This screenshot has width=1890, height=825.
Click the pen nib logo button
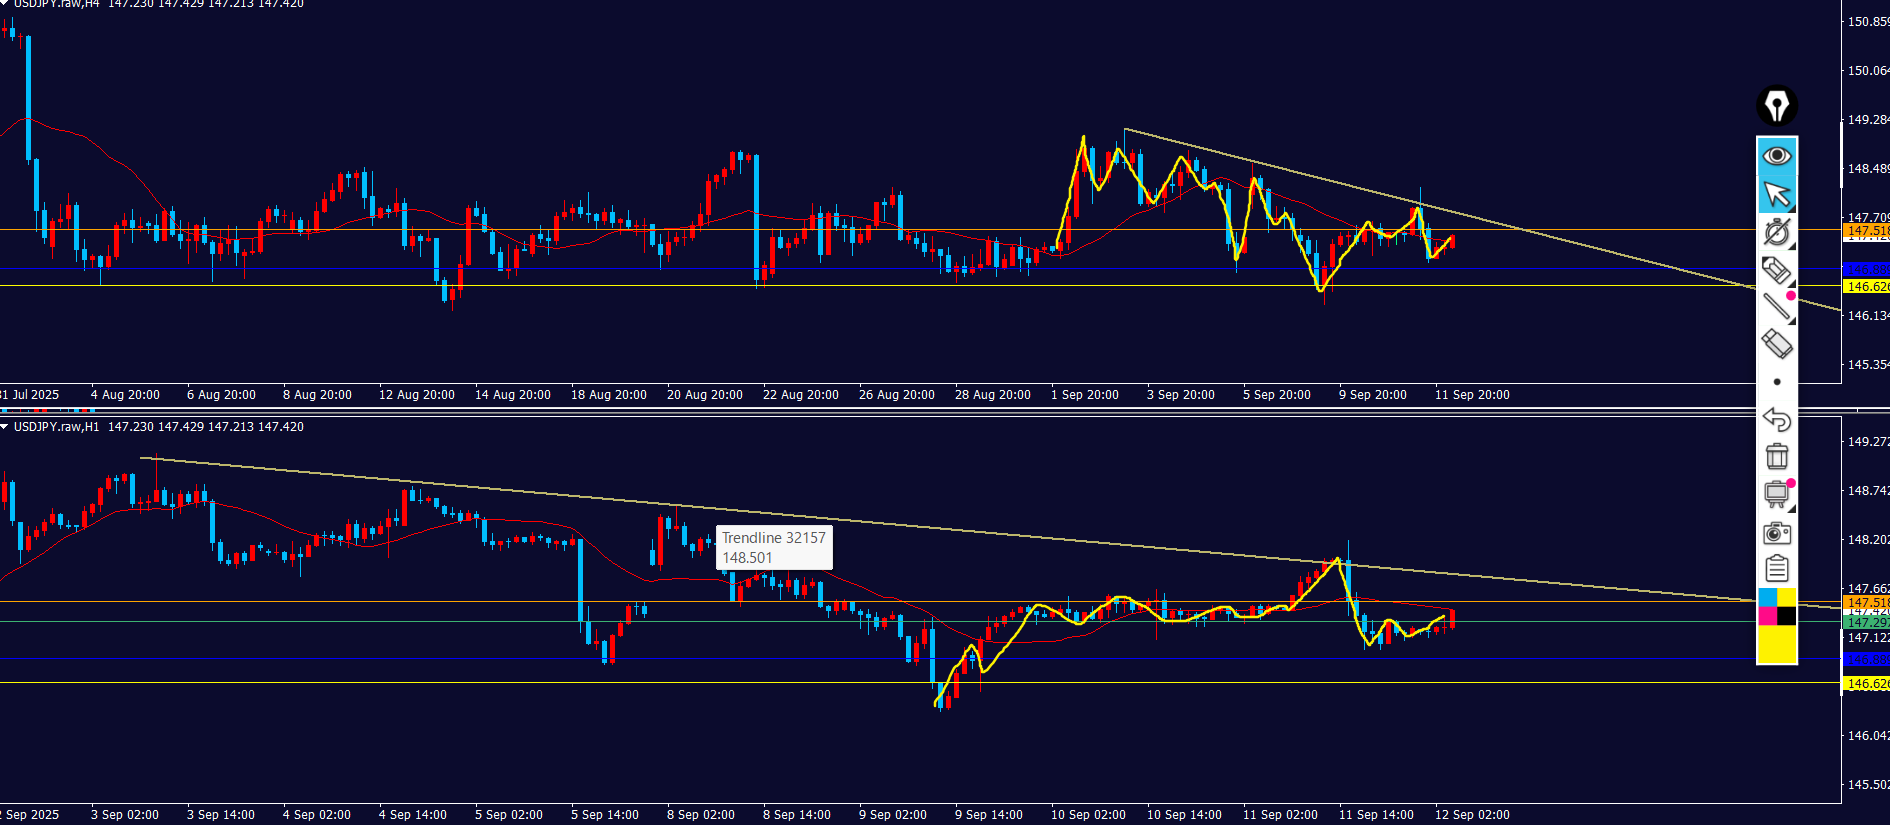click(1776, 106)
